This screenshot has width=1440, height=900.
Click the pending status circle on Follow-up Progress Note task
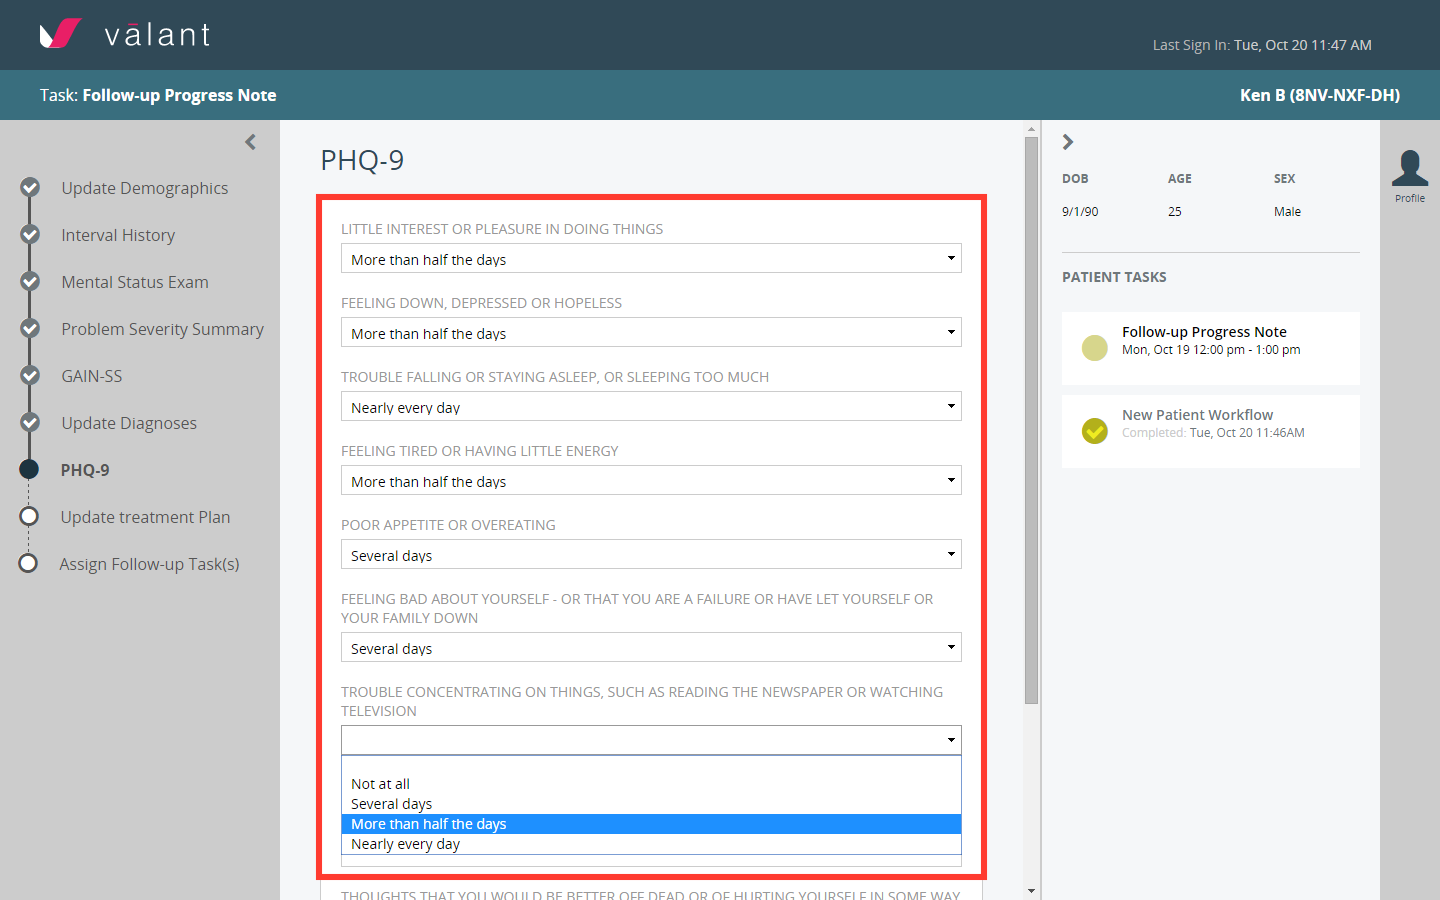coord(1095,348)
